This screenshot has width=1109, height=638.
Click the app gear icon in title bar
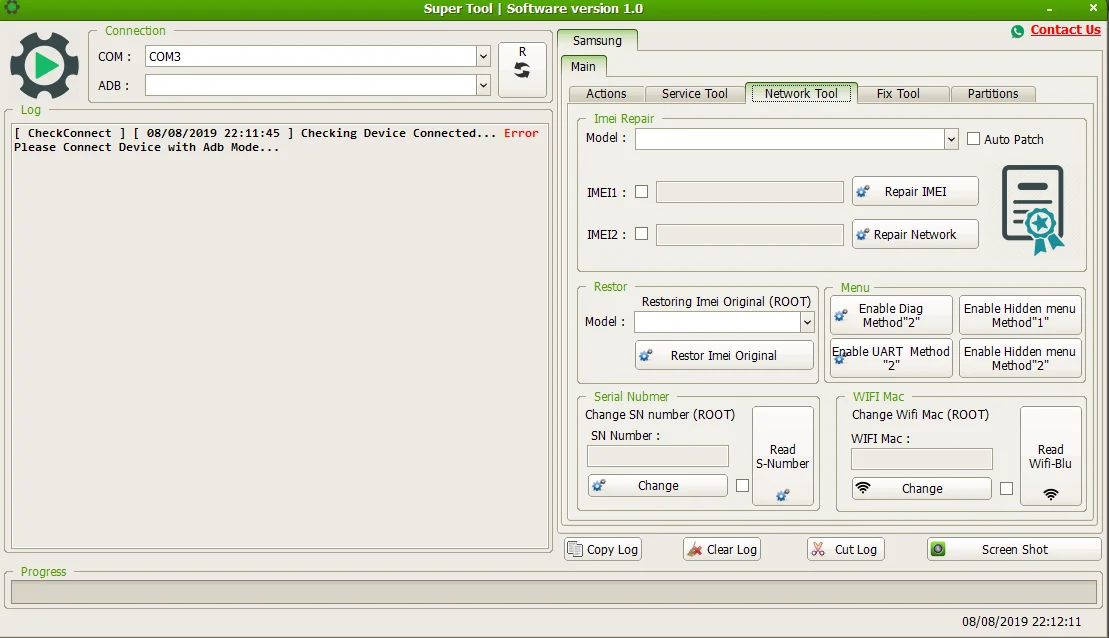tap(12, 8)
